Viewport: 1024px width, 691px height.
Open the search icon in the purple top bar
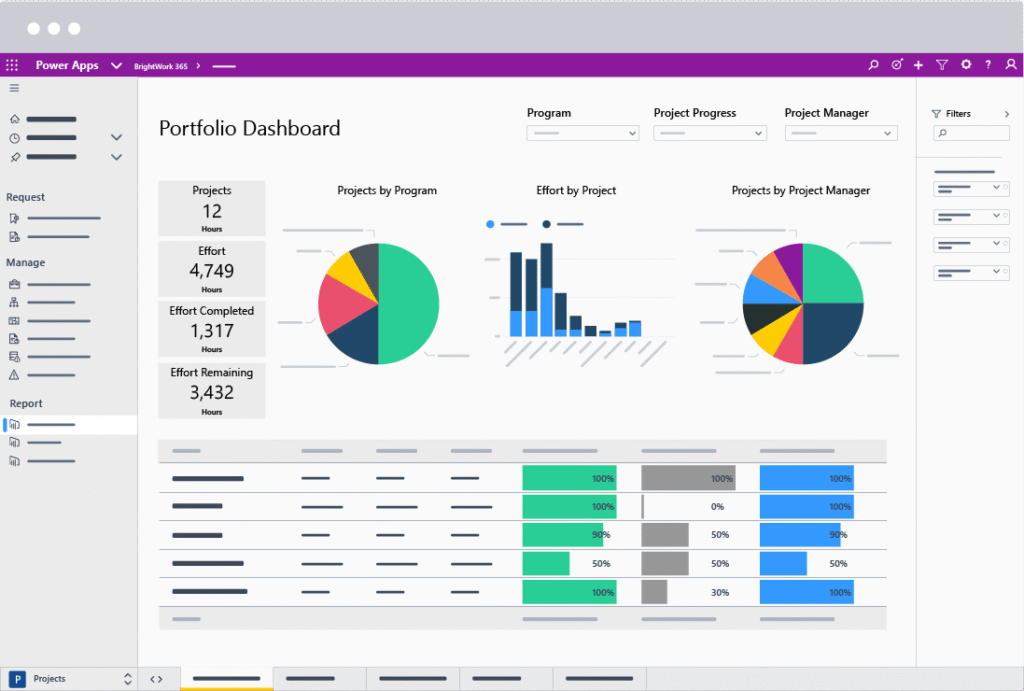pos(873,64)
